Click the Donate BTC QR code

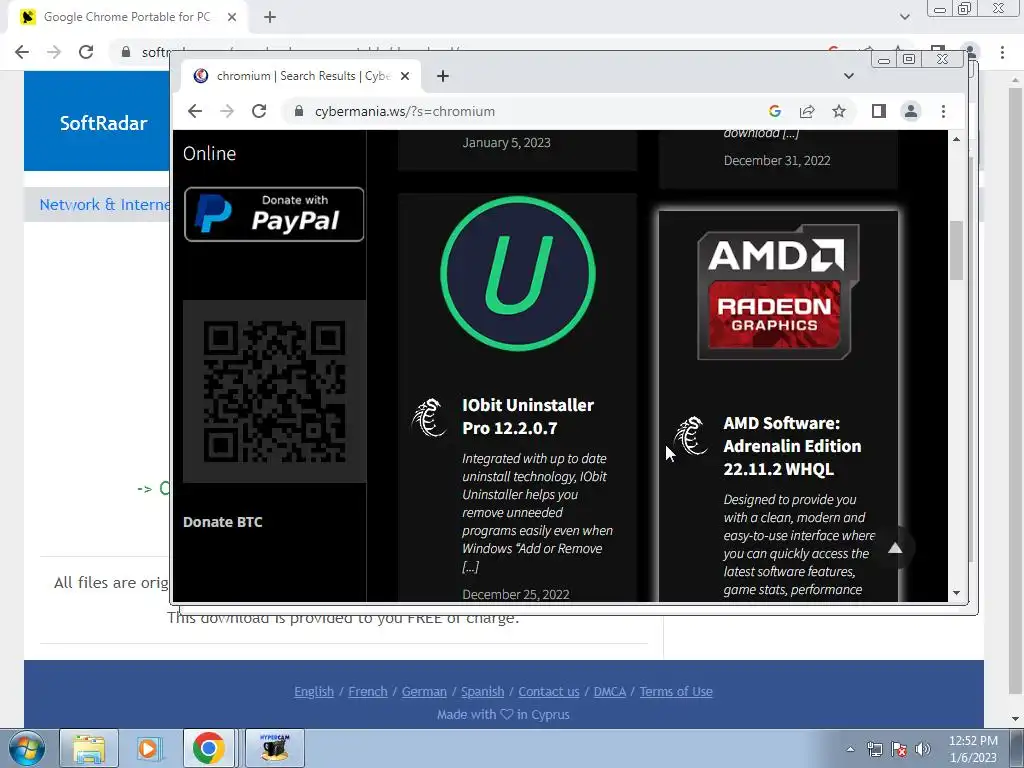click(x=274, y=391)
